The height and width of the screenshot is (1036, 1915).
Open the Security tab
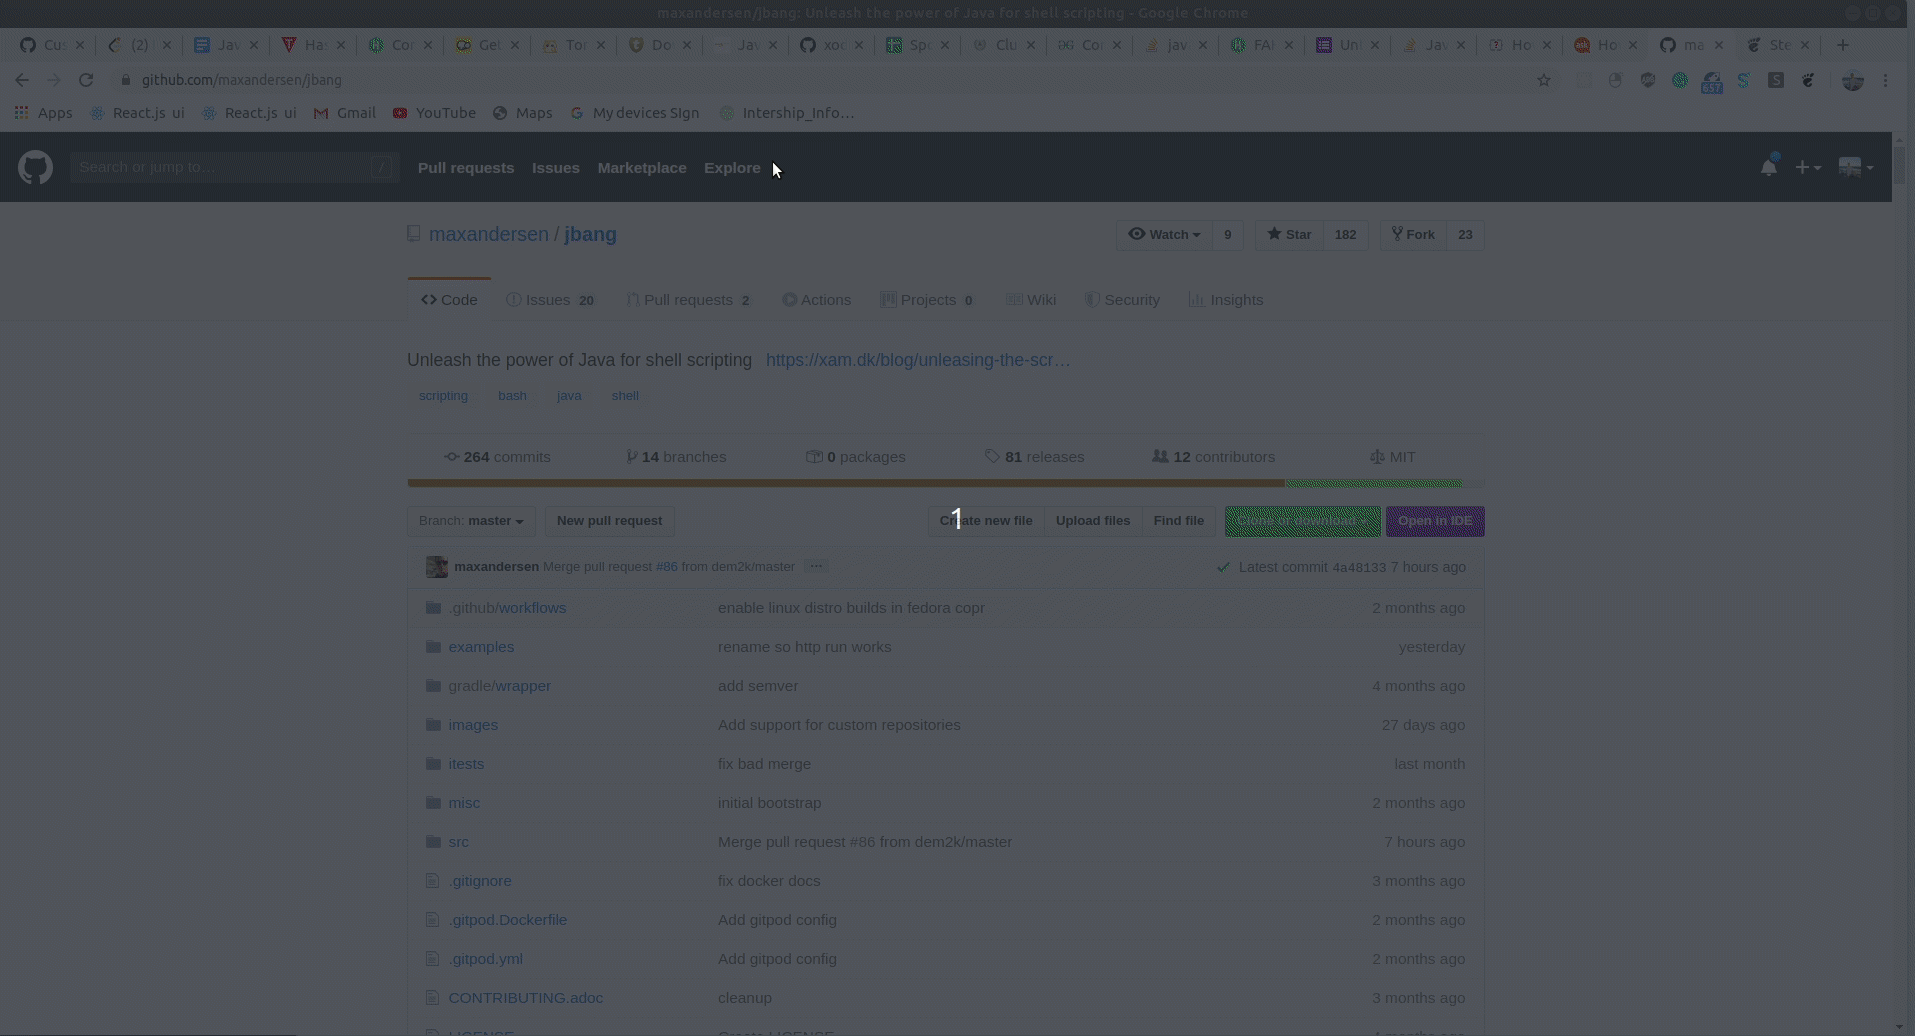(x=1122, y=300)
